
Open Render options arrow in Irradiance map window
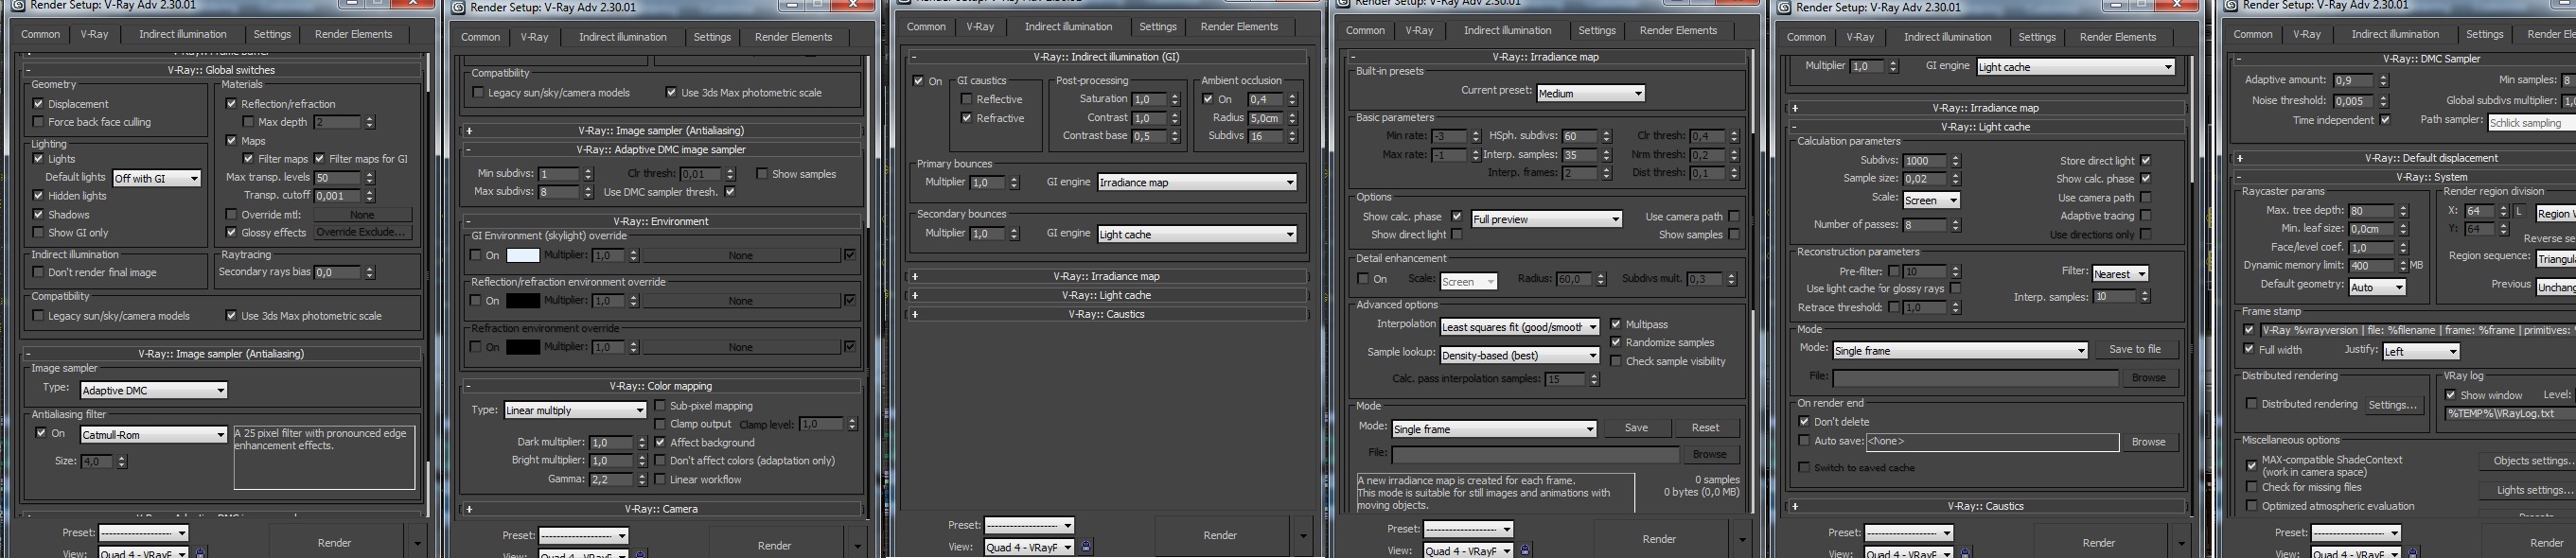(1742, 539)
